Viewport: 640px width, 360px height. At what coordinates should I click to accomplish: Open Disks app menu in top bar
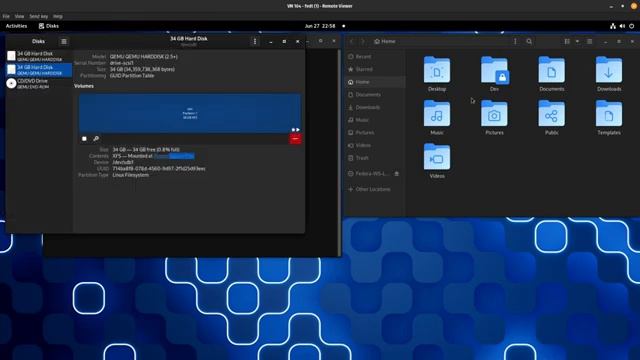click(x=49, y=26)
